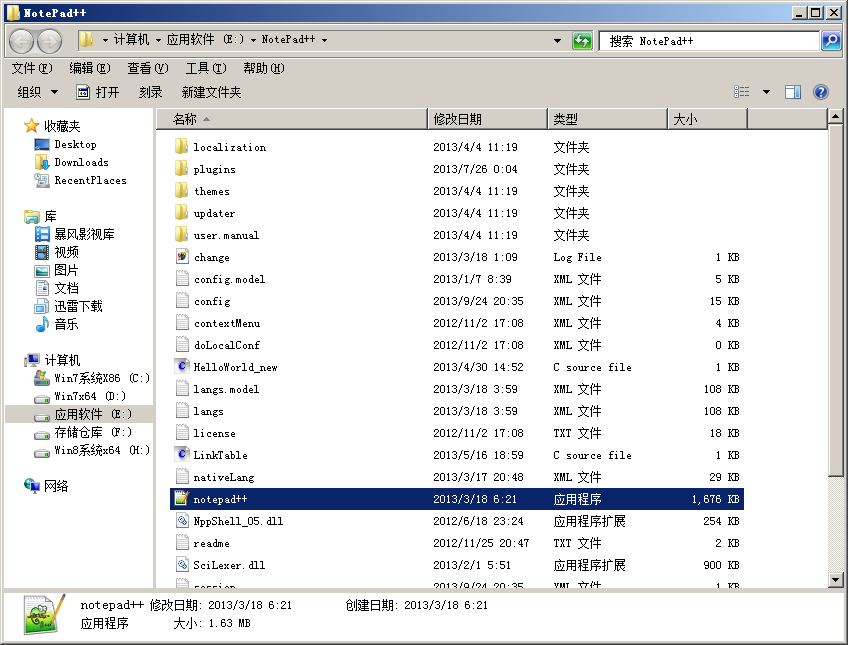
Task: Click the 打开 toolbar button
Action: tap(98, 92)
